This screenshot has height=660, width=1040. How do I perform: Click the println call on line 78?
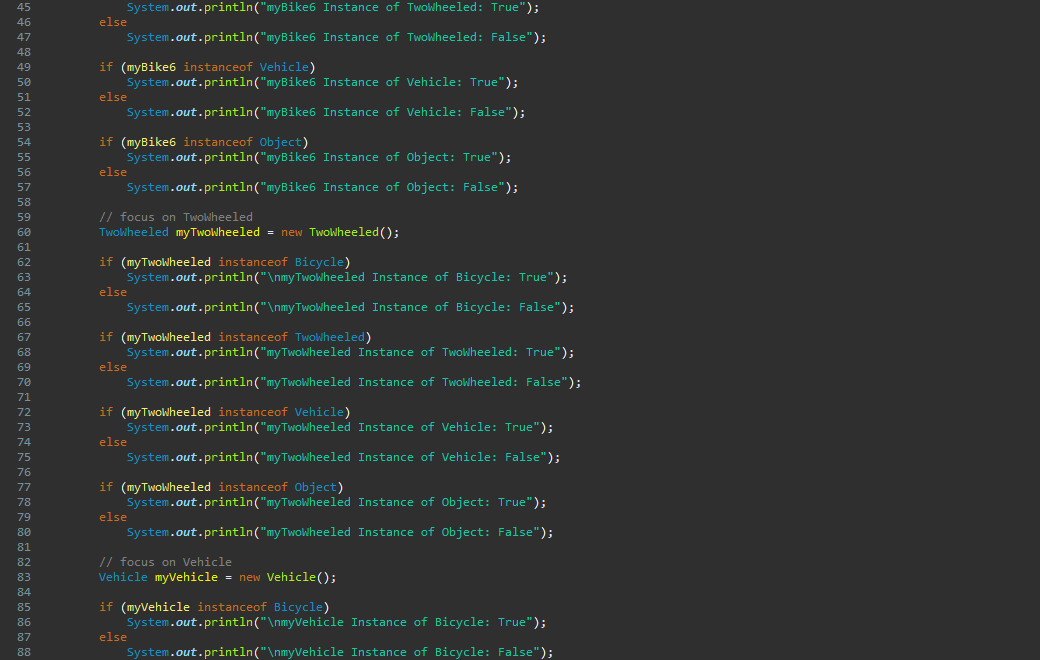231,501
